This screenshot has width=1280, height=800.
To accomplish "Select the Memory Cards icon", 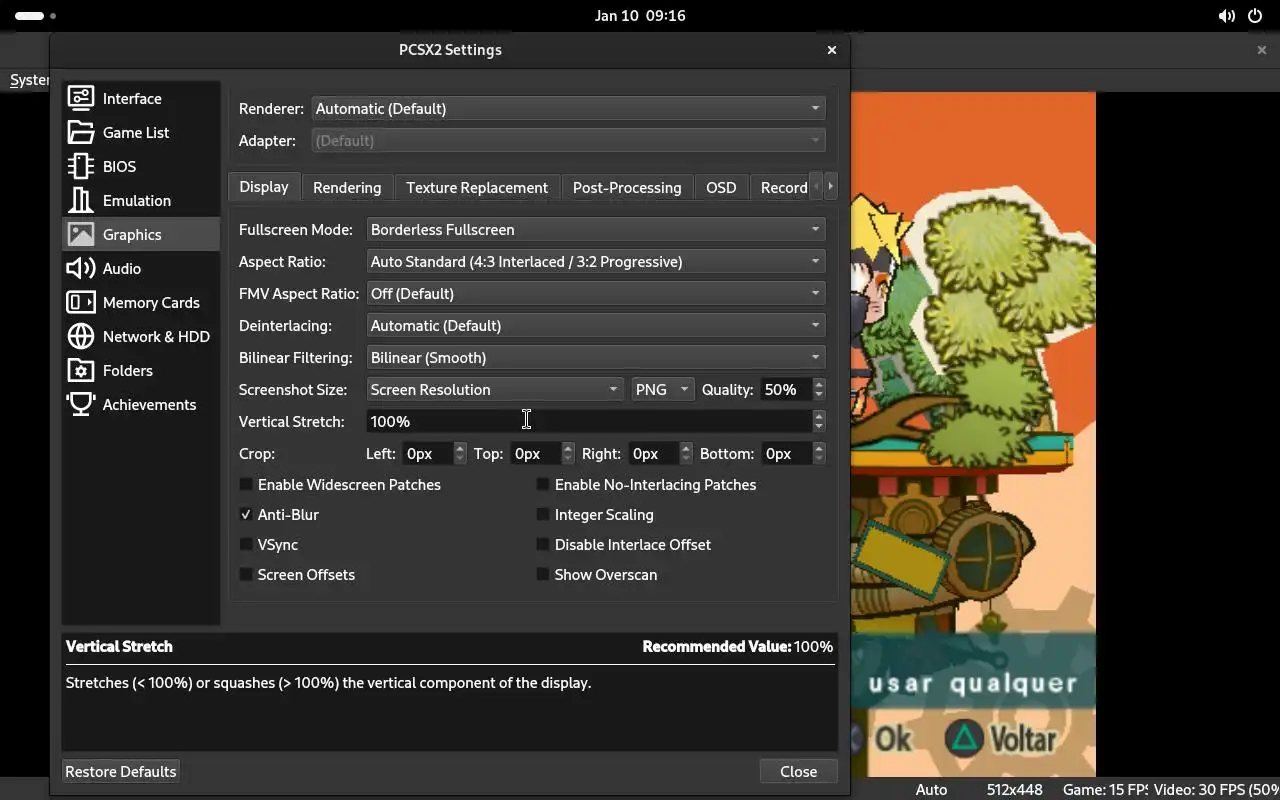I will pos(81,302).
